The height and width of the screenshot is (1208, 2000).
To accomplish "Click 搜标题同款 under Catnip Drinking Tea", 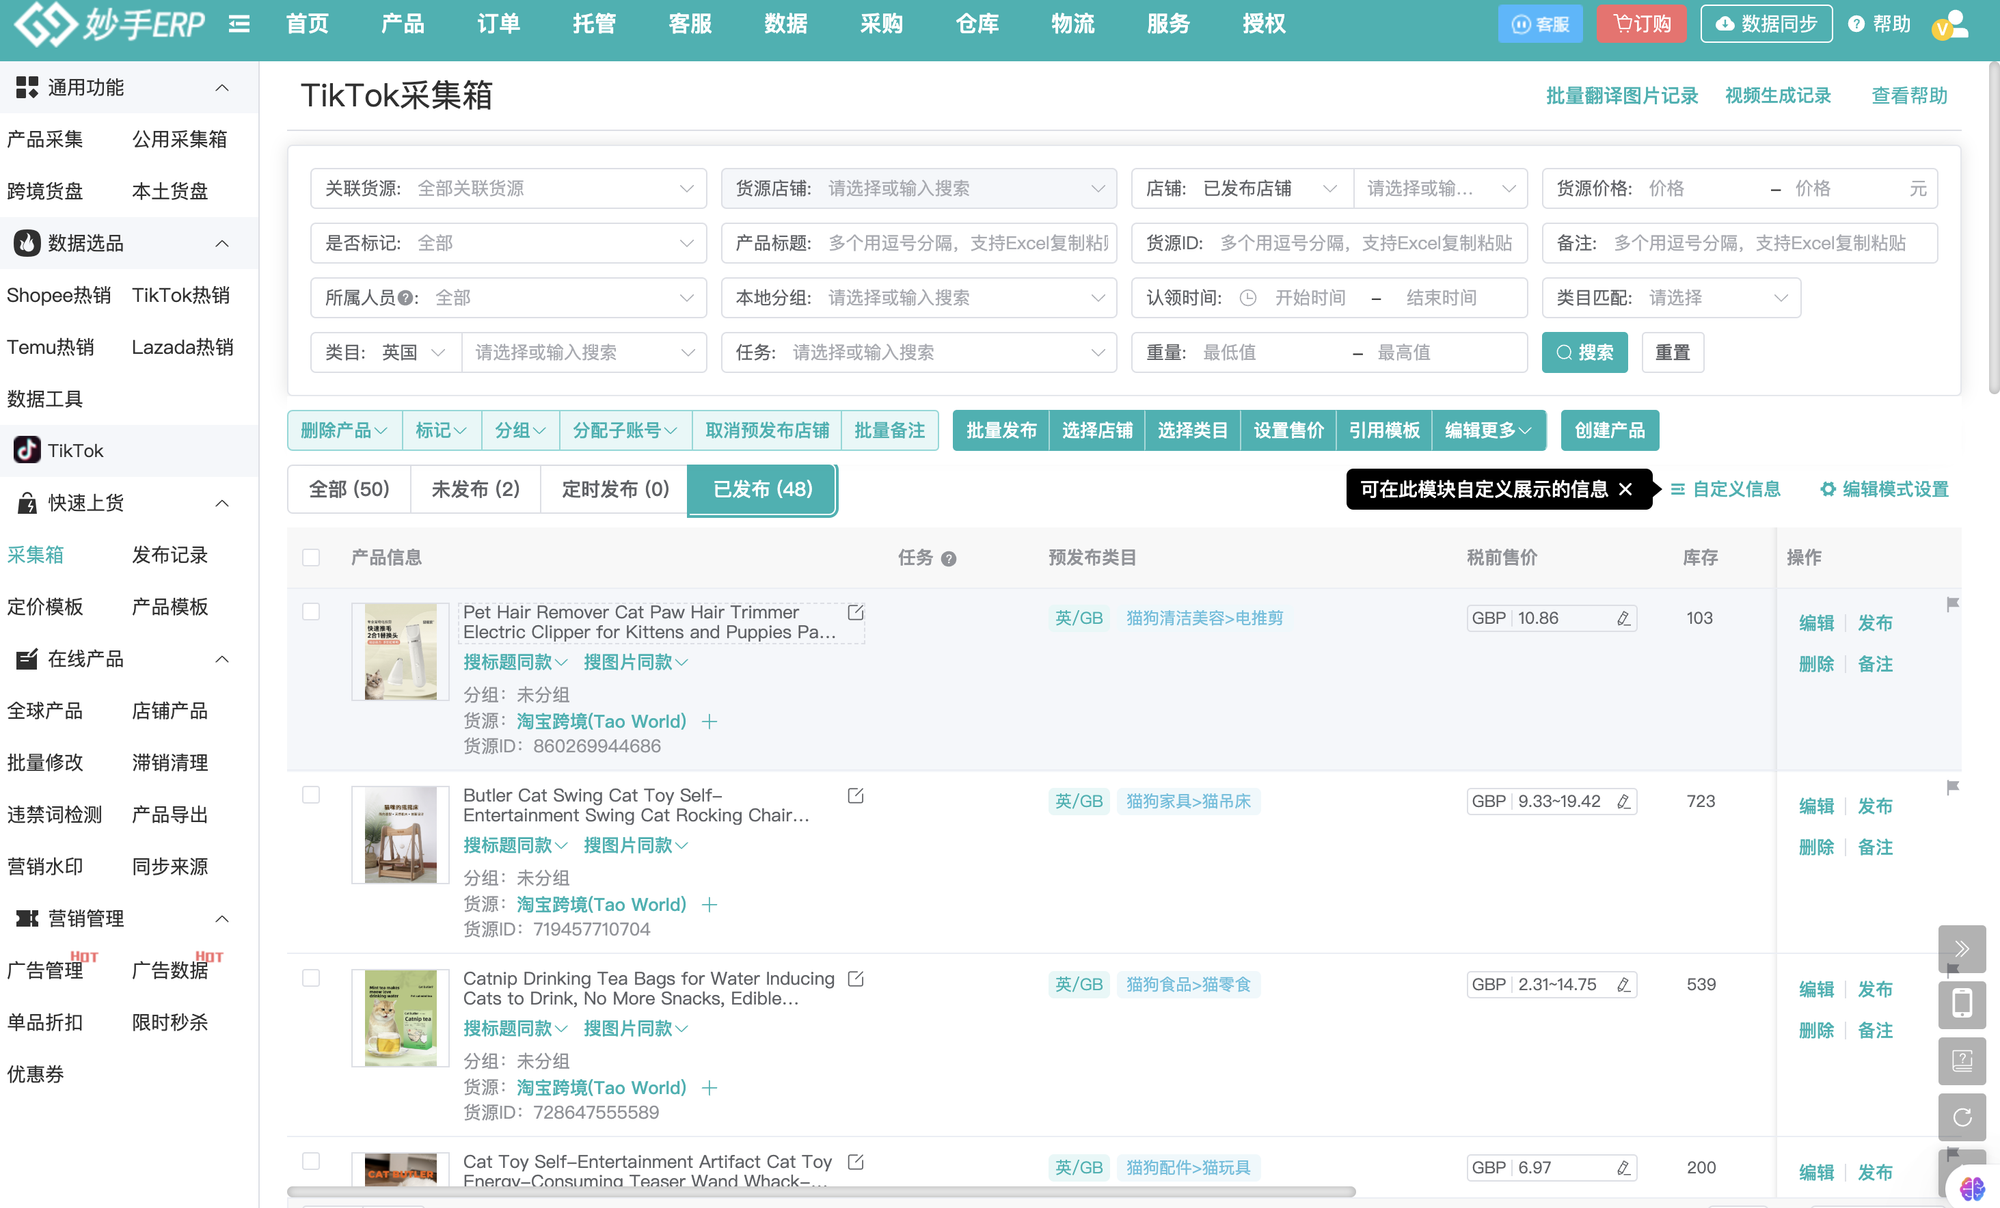I will [515, 1028].
